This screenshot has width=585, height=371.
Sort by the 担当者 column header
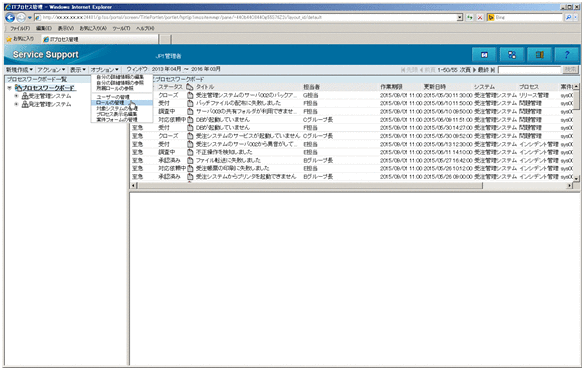tap(311, 87)
